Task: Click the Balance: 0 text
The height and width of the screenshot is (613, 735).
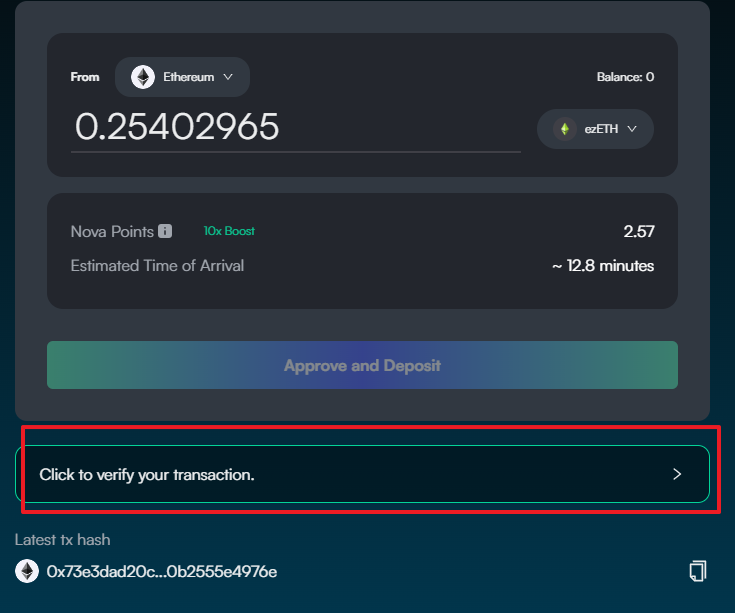Action: click(625, 77)
